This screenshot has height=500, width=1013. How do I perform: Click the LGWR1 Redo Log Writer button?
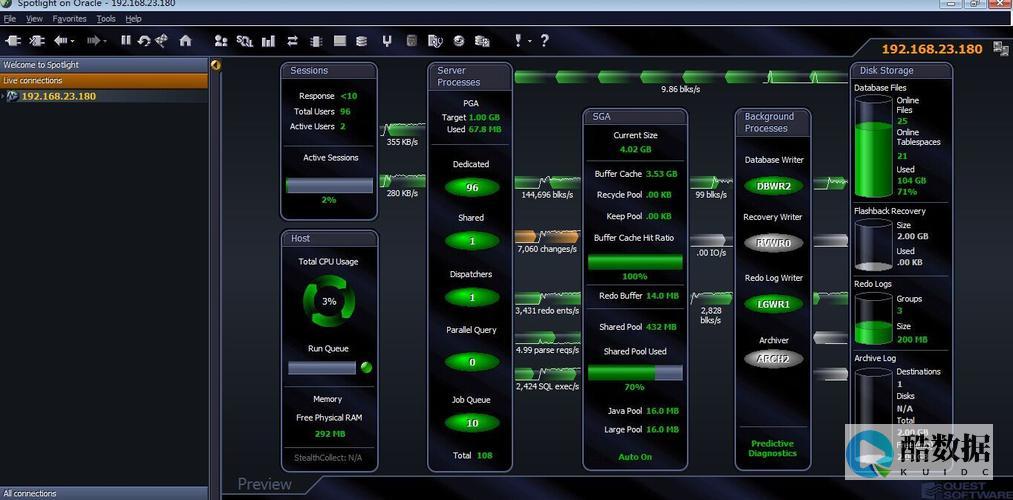773,304
